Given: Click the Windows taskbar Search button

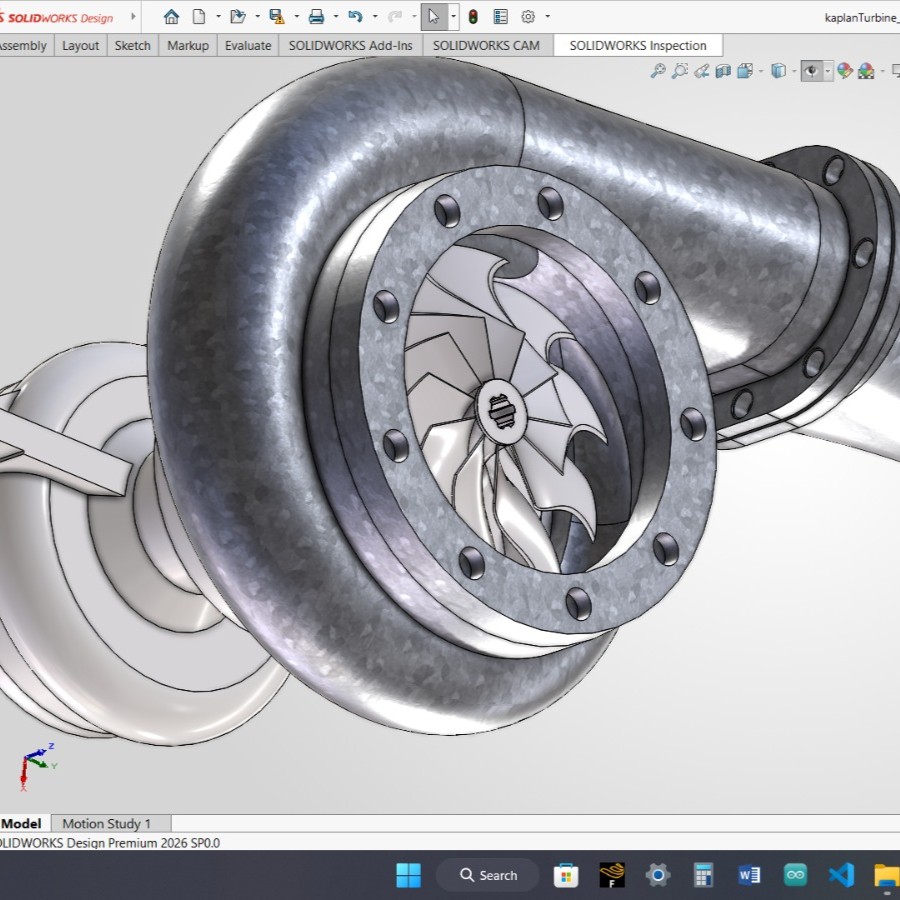Looking at the screenshot, I should [x=488, y=875].
